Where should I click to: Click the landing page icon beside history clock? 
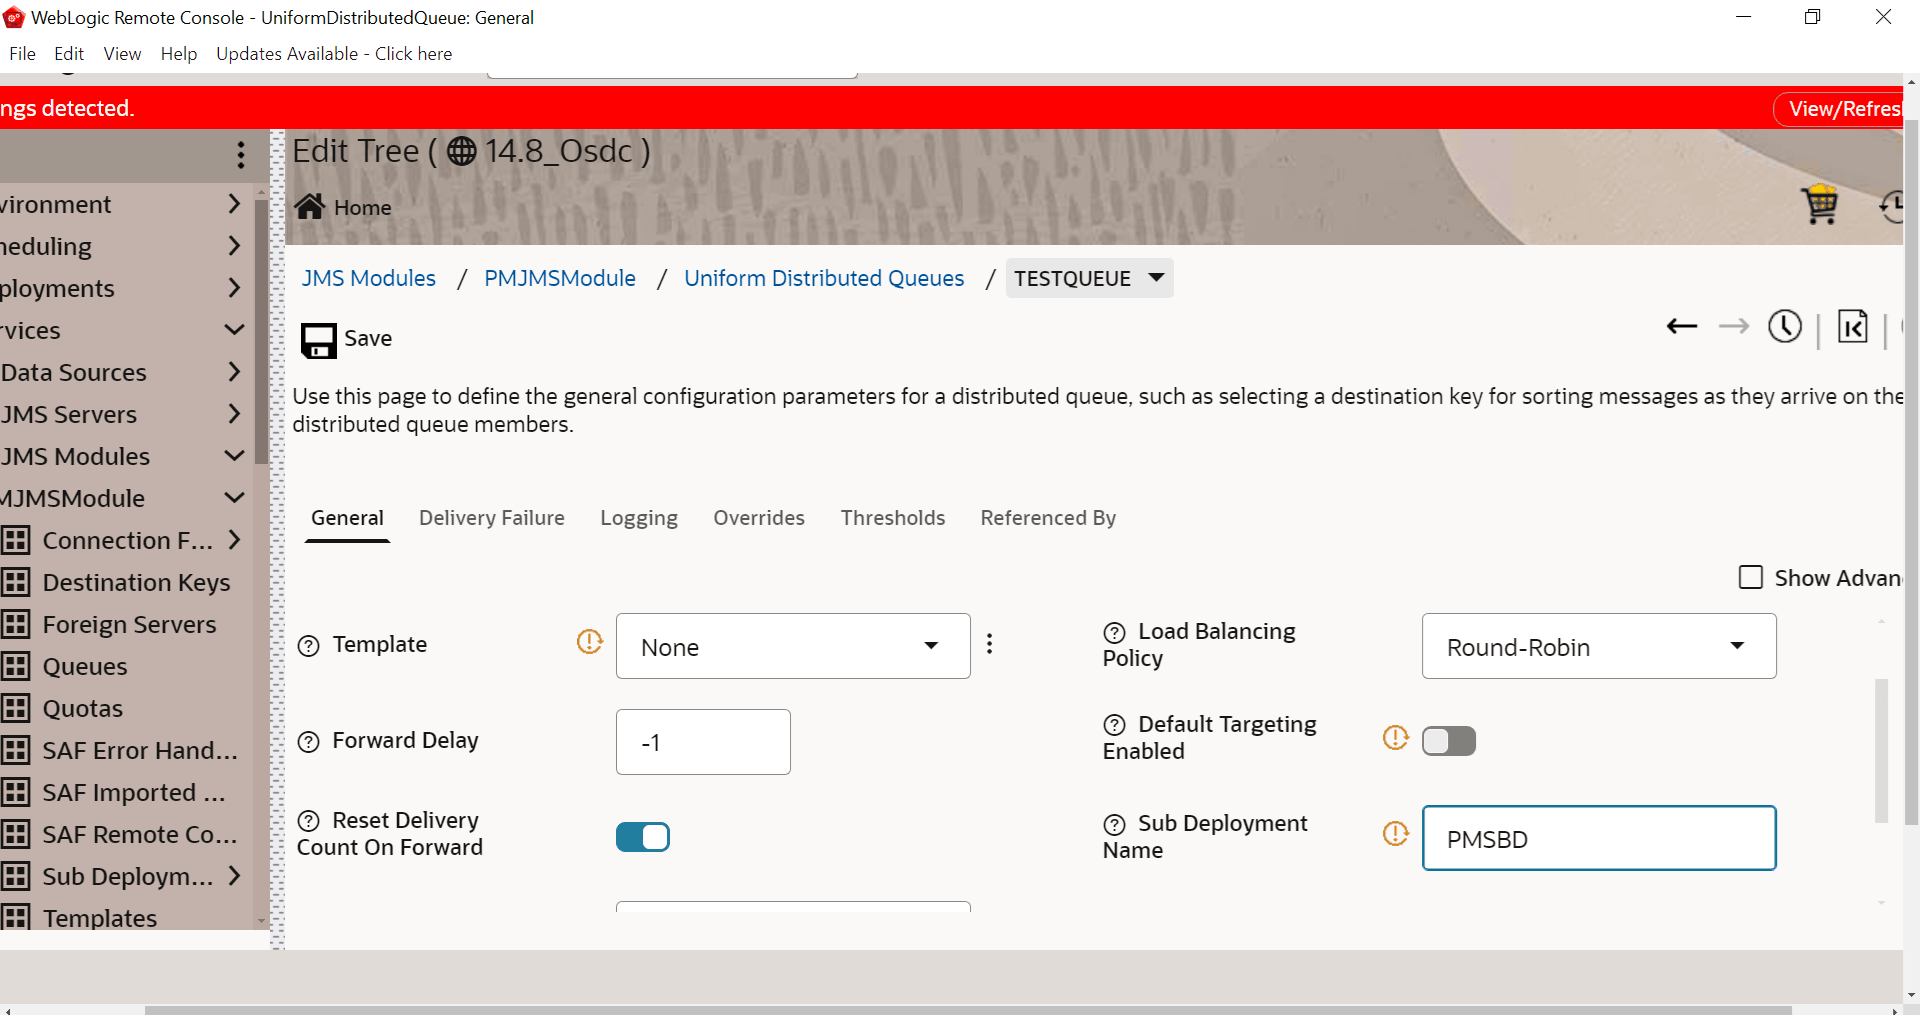[1853, 326]
